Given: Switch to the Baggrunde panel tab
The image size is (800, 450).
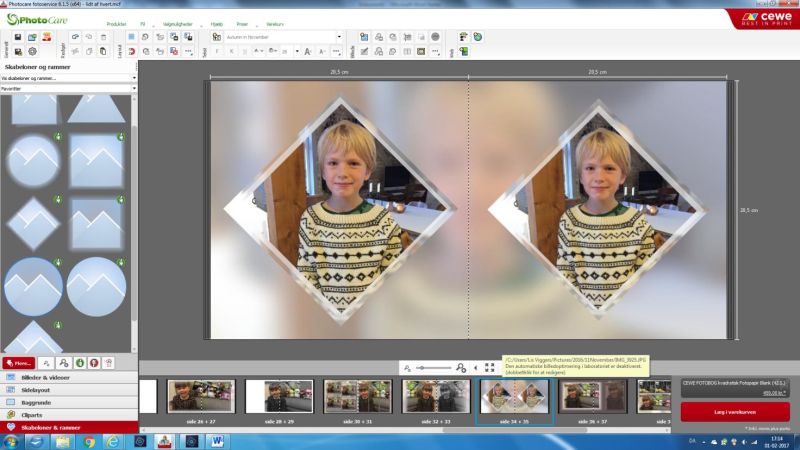Looking at the screenshot, I should coord(37,402).
